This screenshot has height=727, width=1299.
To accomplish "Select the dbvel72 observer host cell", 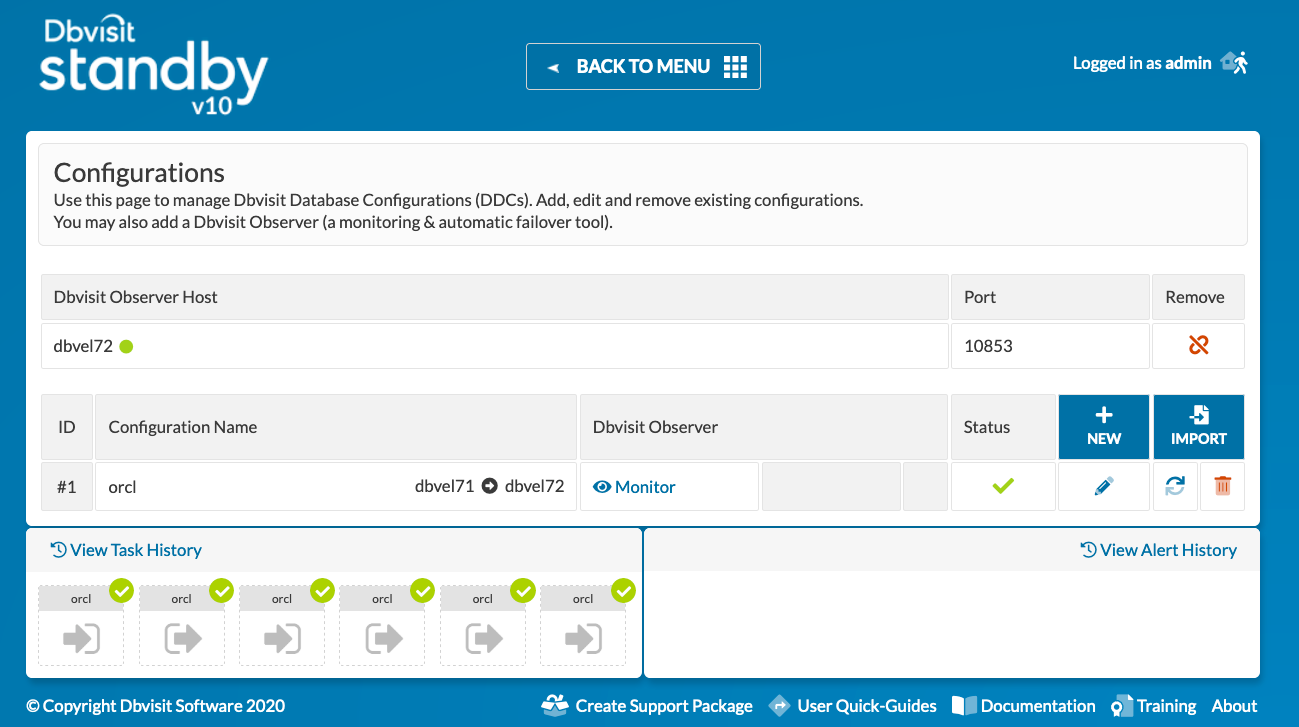I will click(495, 346).
